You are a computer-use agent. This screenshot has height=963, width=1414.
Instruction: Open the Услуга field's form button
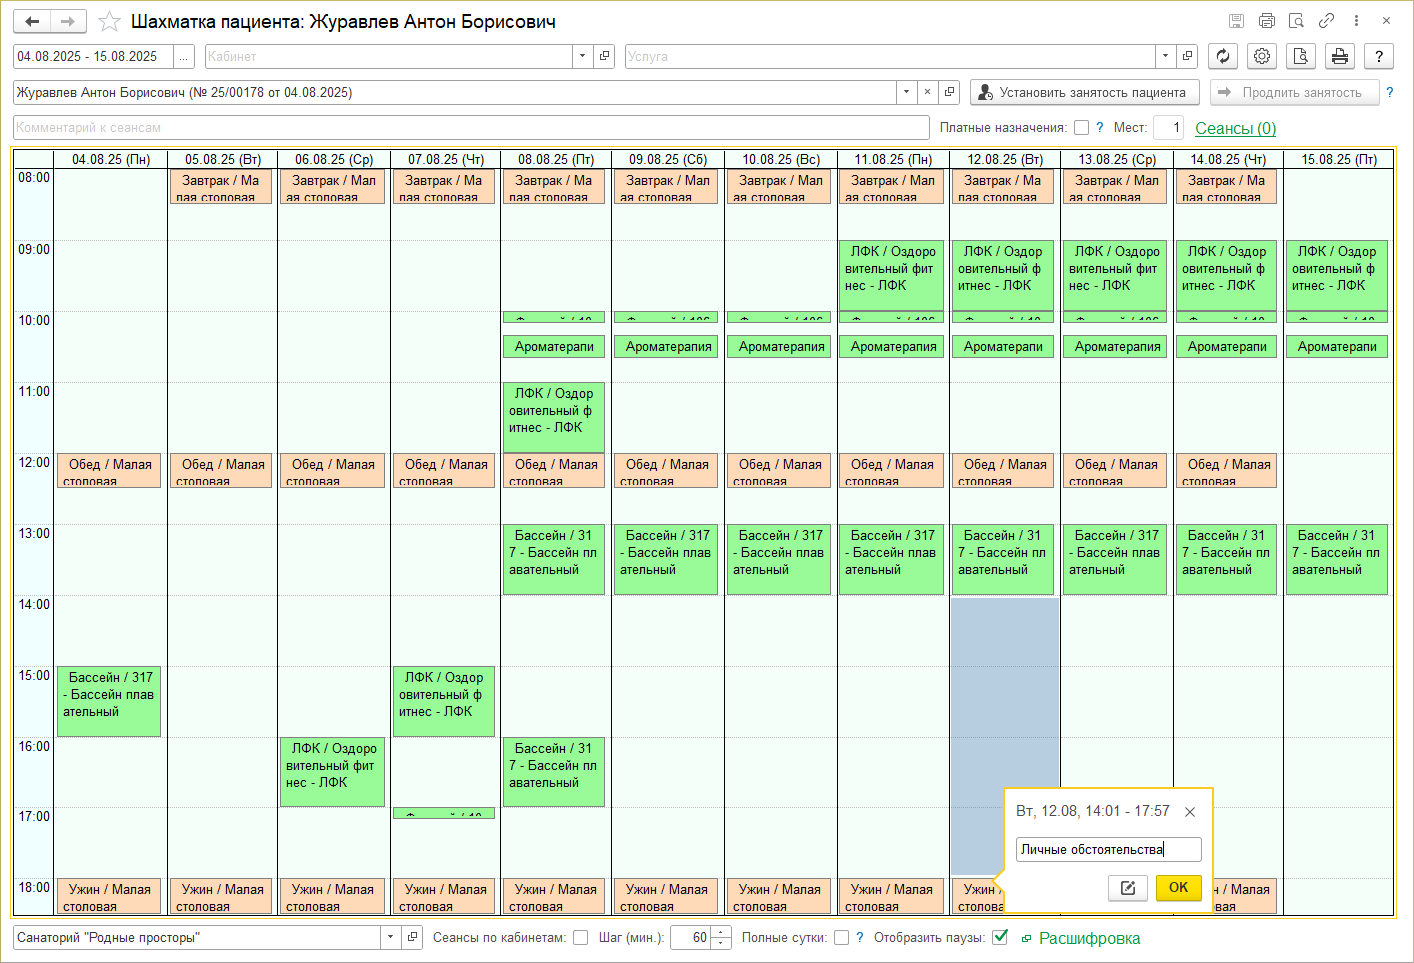[x=1187, y=57]
